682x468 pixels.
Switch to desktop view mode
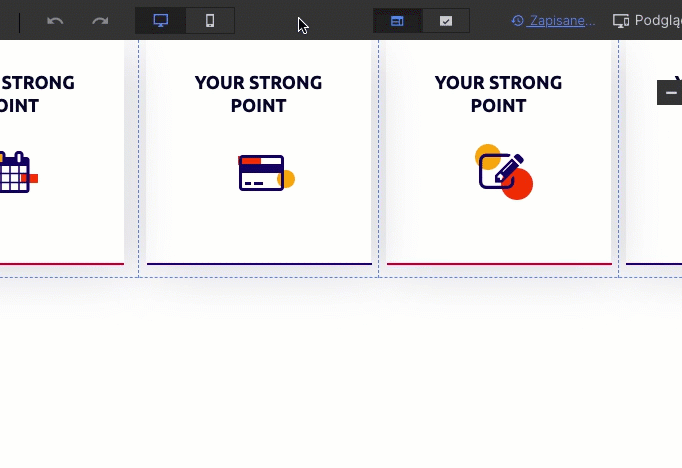[160, 21]
